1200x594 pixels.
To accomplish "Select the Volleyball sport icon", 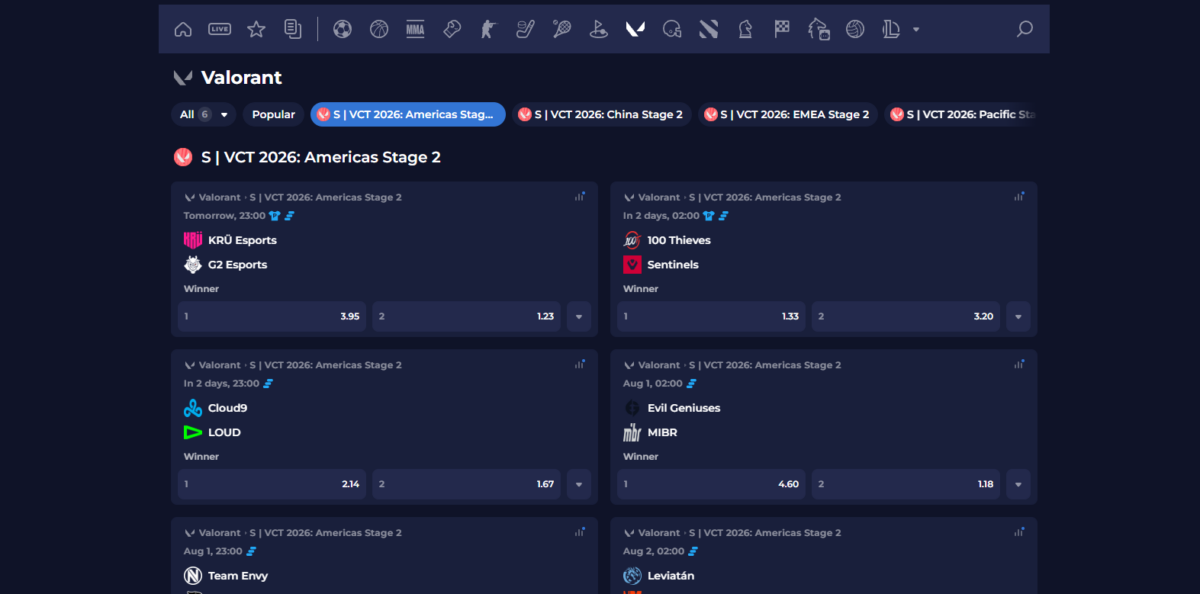I will [x=854, y=29].
